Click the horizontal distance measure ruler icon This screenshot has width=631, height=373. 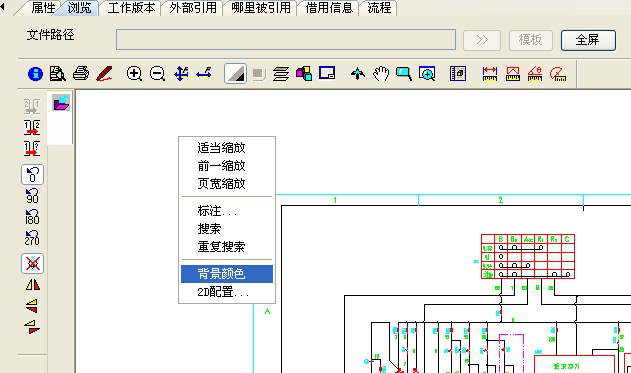point(490,74)
